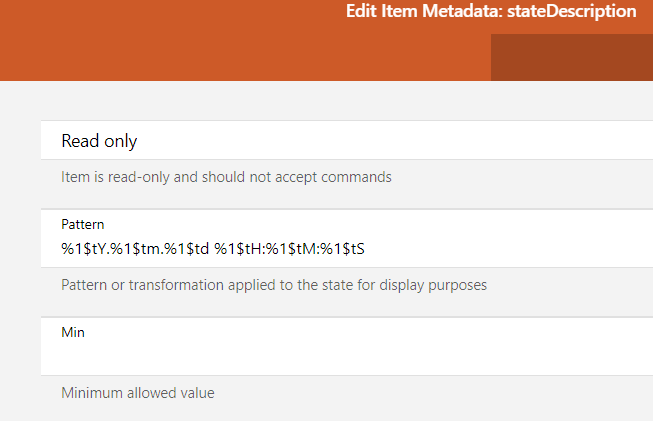Click the "Read only" label text
This screenshot has width=653, height=421.
[x=99, y=141]
